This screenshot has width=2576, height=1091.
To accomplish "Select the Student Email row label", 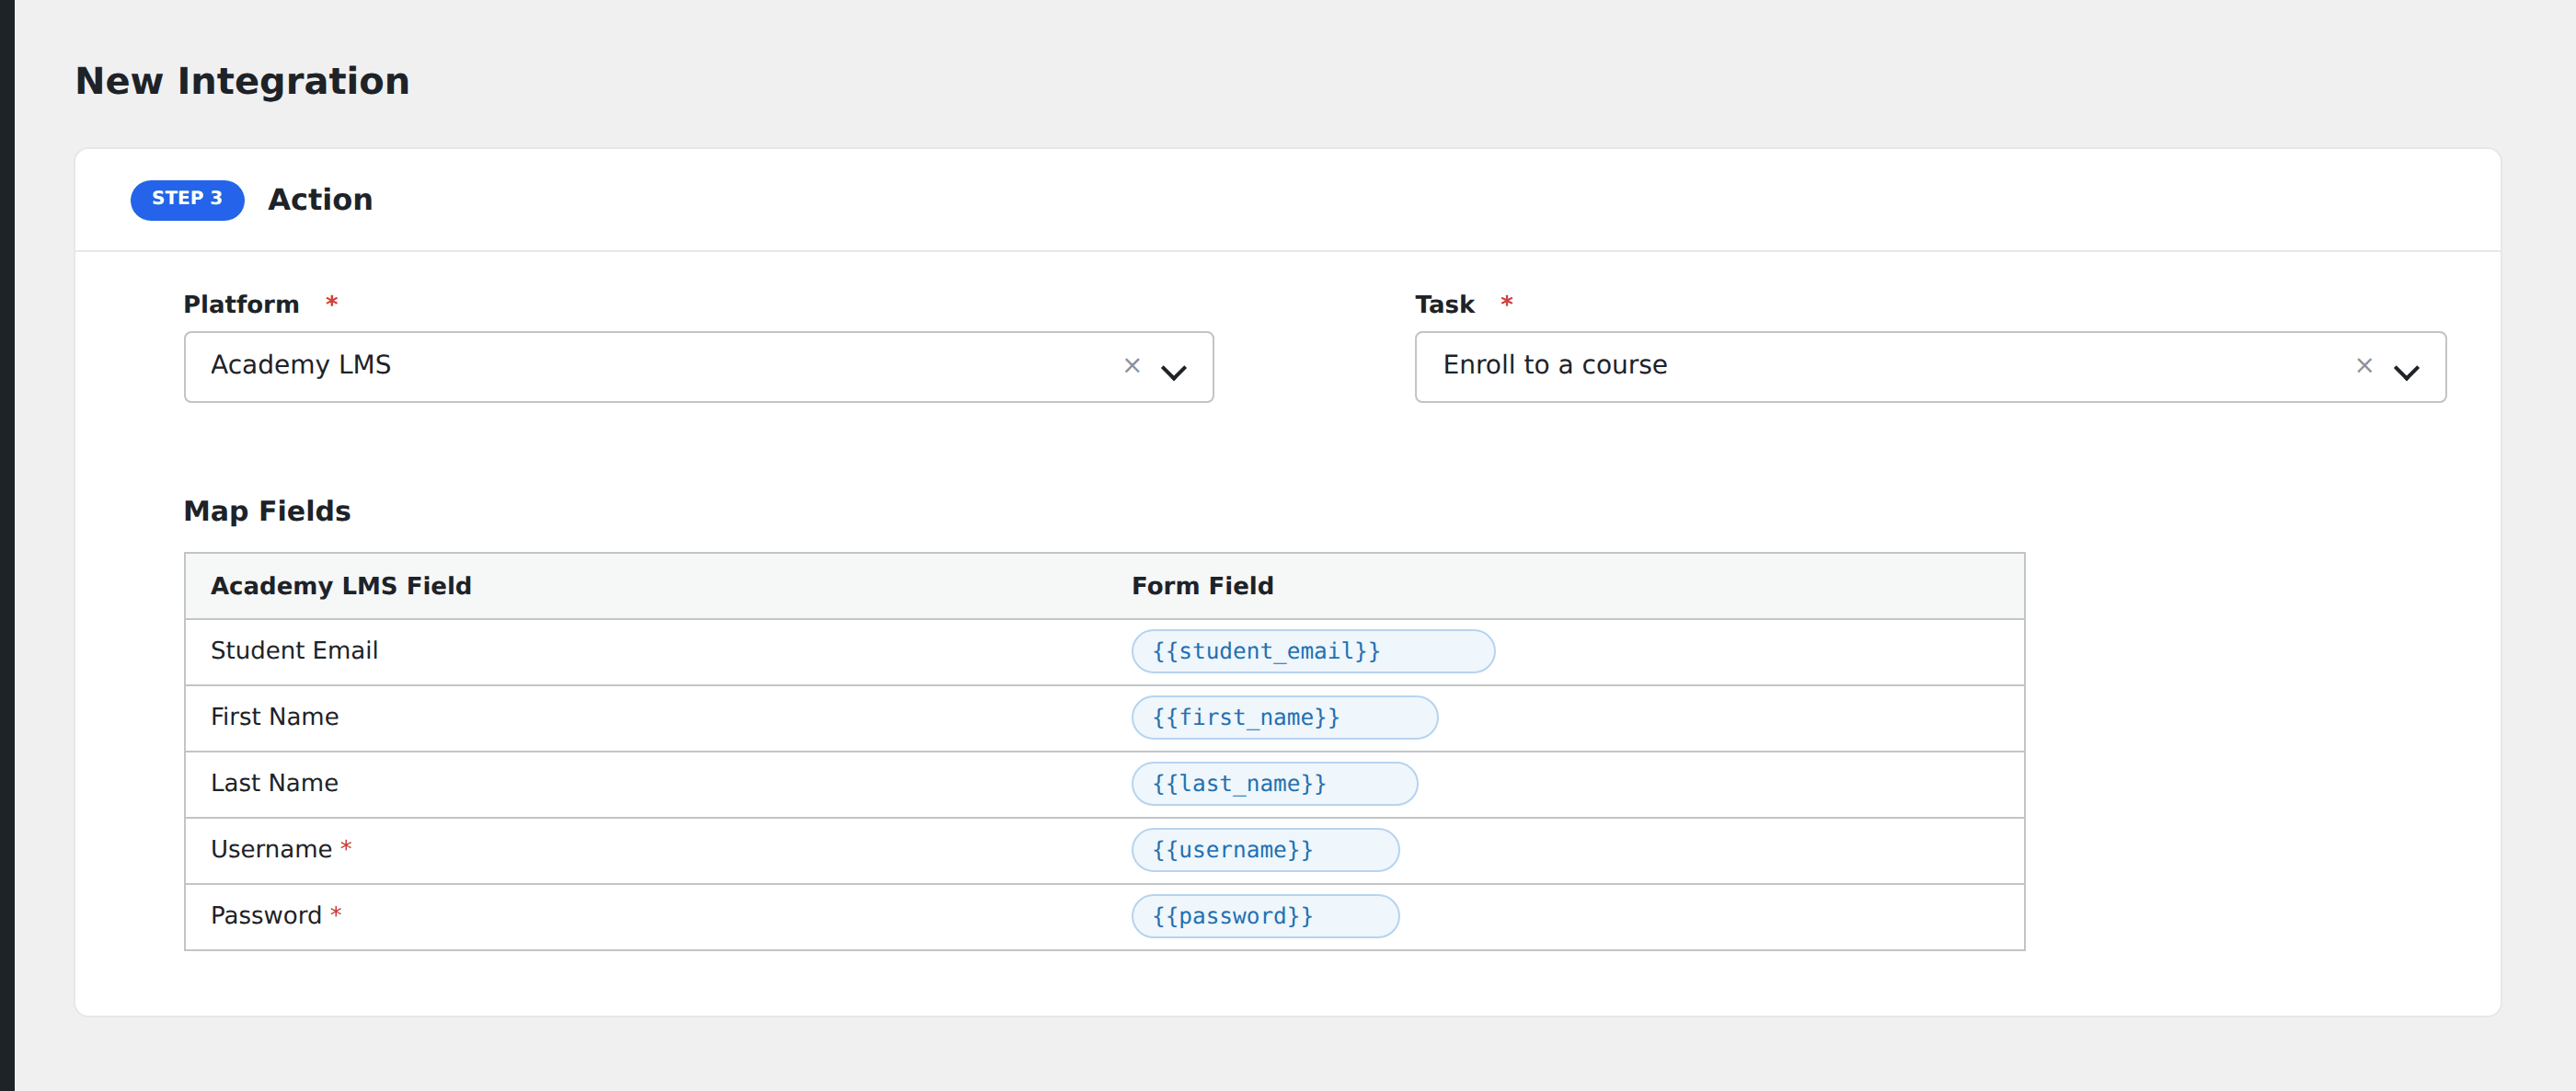I will tap(294, 650).
